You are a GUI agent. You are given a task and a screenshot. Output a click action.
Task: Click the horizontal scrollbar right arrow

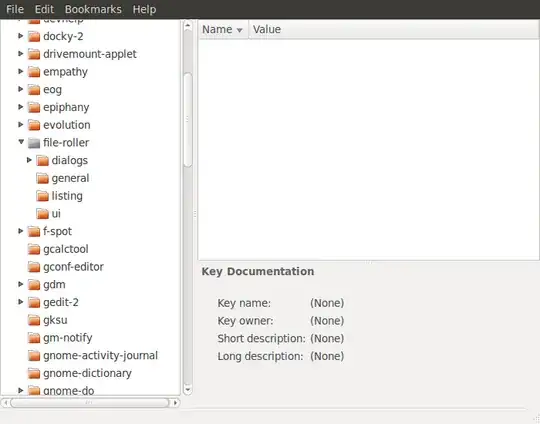coord(176,402)
